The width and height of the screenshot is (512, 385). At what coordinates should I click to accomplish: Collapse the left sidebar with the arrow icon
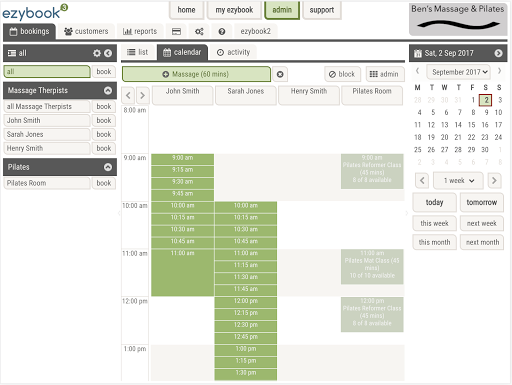108,53
